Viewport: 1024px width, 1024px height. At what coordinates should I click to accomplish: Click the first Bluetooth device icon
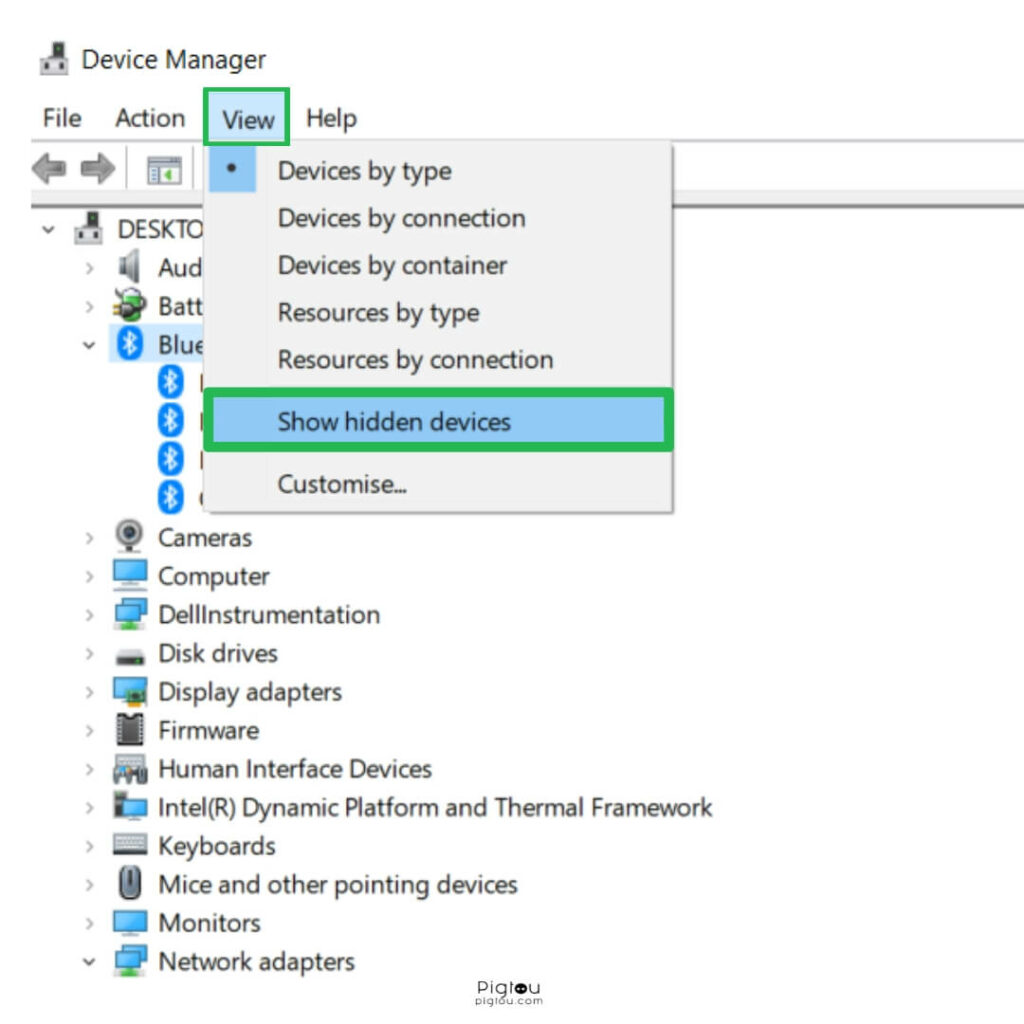coord(170,382)
